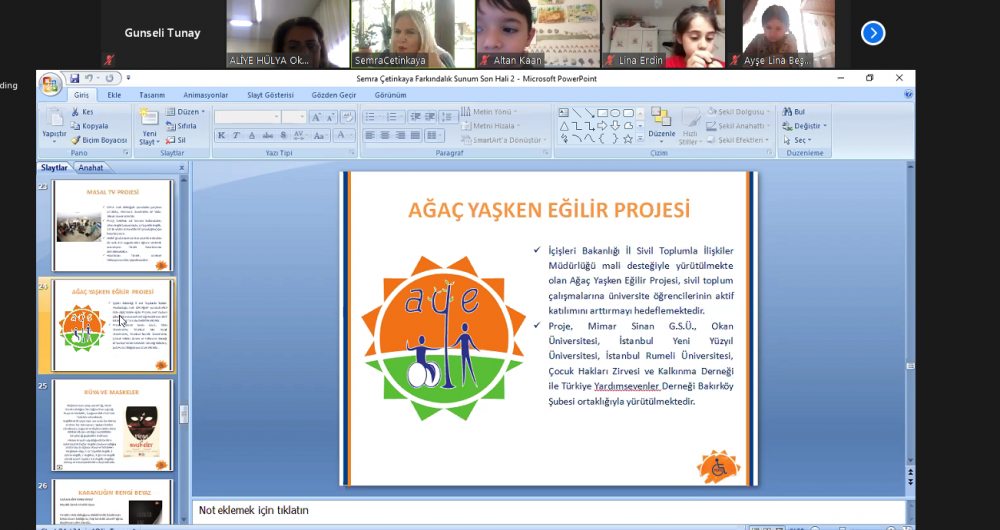
Task: Click Kopyala (copy) tool
Action: (89, 126)
